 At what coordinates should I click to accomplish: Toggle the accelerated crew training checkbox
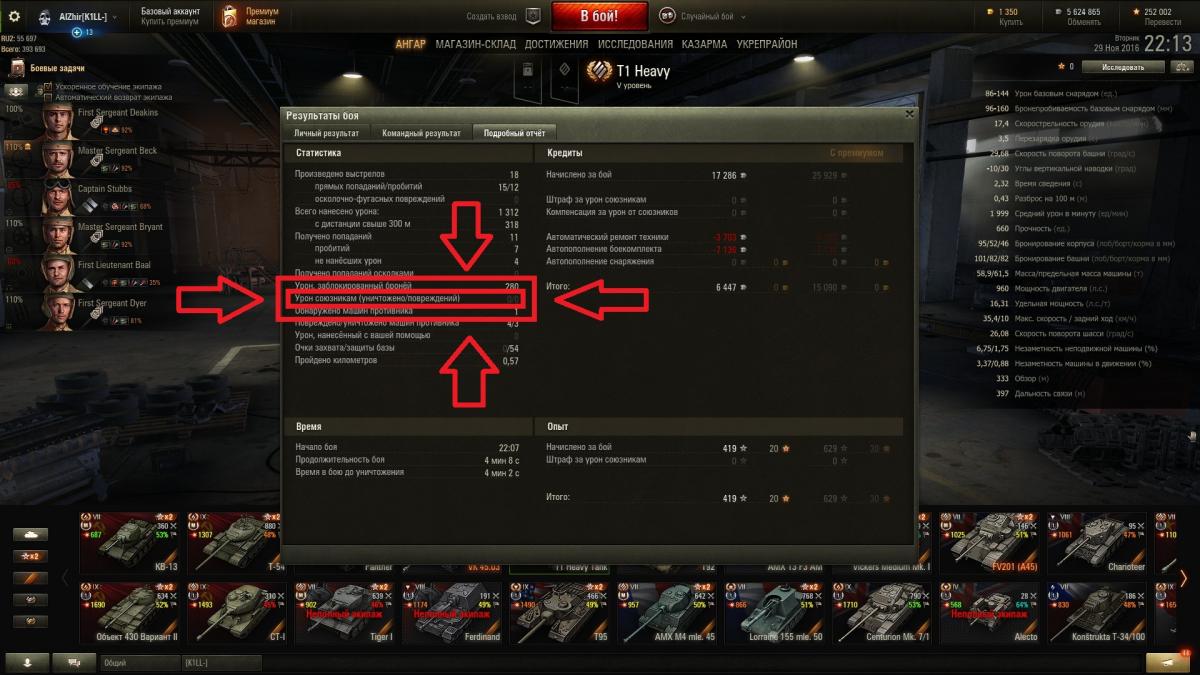click(x=48, y=87)
